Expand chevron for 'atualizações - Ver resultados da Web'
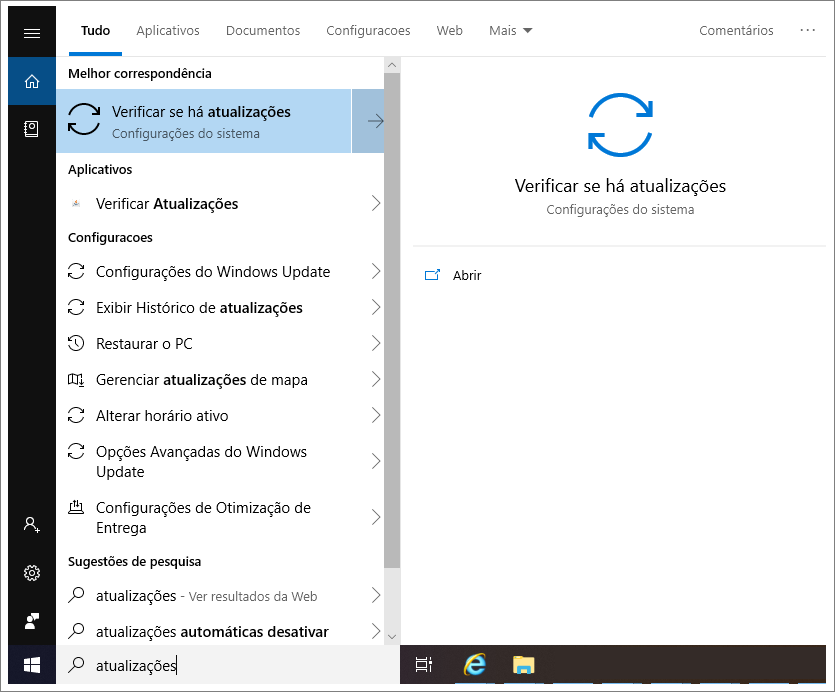This screenshot has height=692, width=835. [376, 595]
